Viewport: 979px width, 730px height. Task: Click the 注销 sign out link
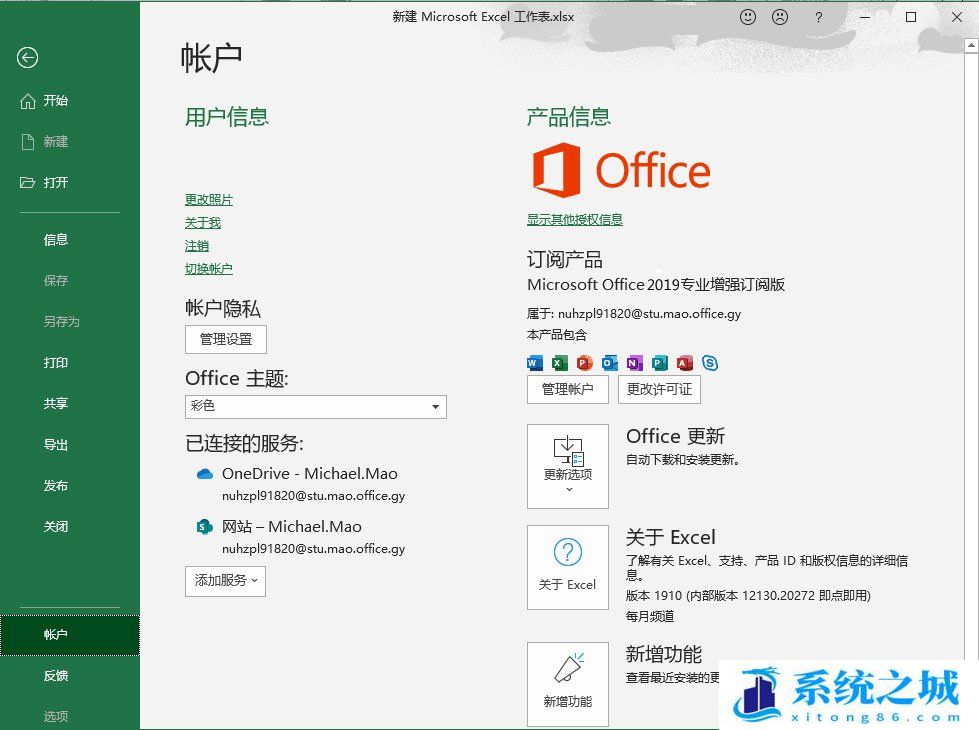pos(197,246)
